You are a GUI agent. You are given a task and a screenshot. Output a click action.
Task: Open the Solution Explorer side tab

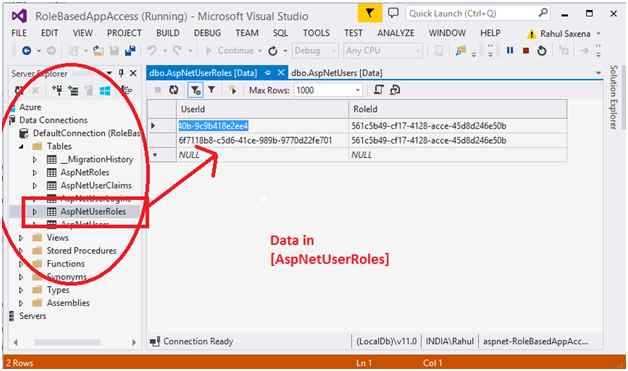(613, 97)
